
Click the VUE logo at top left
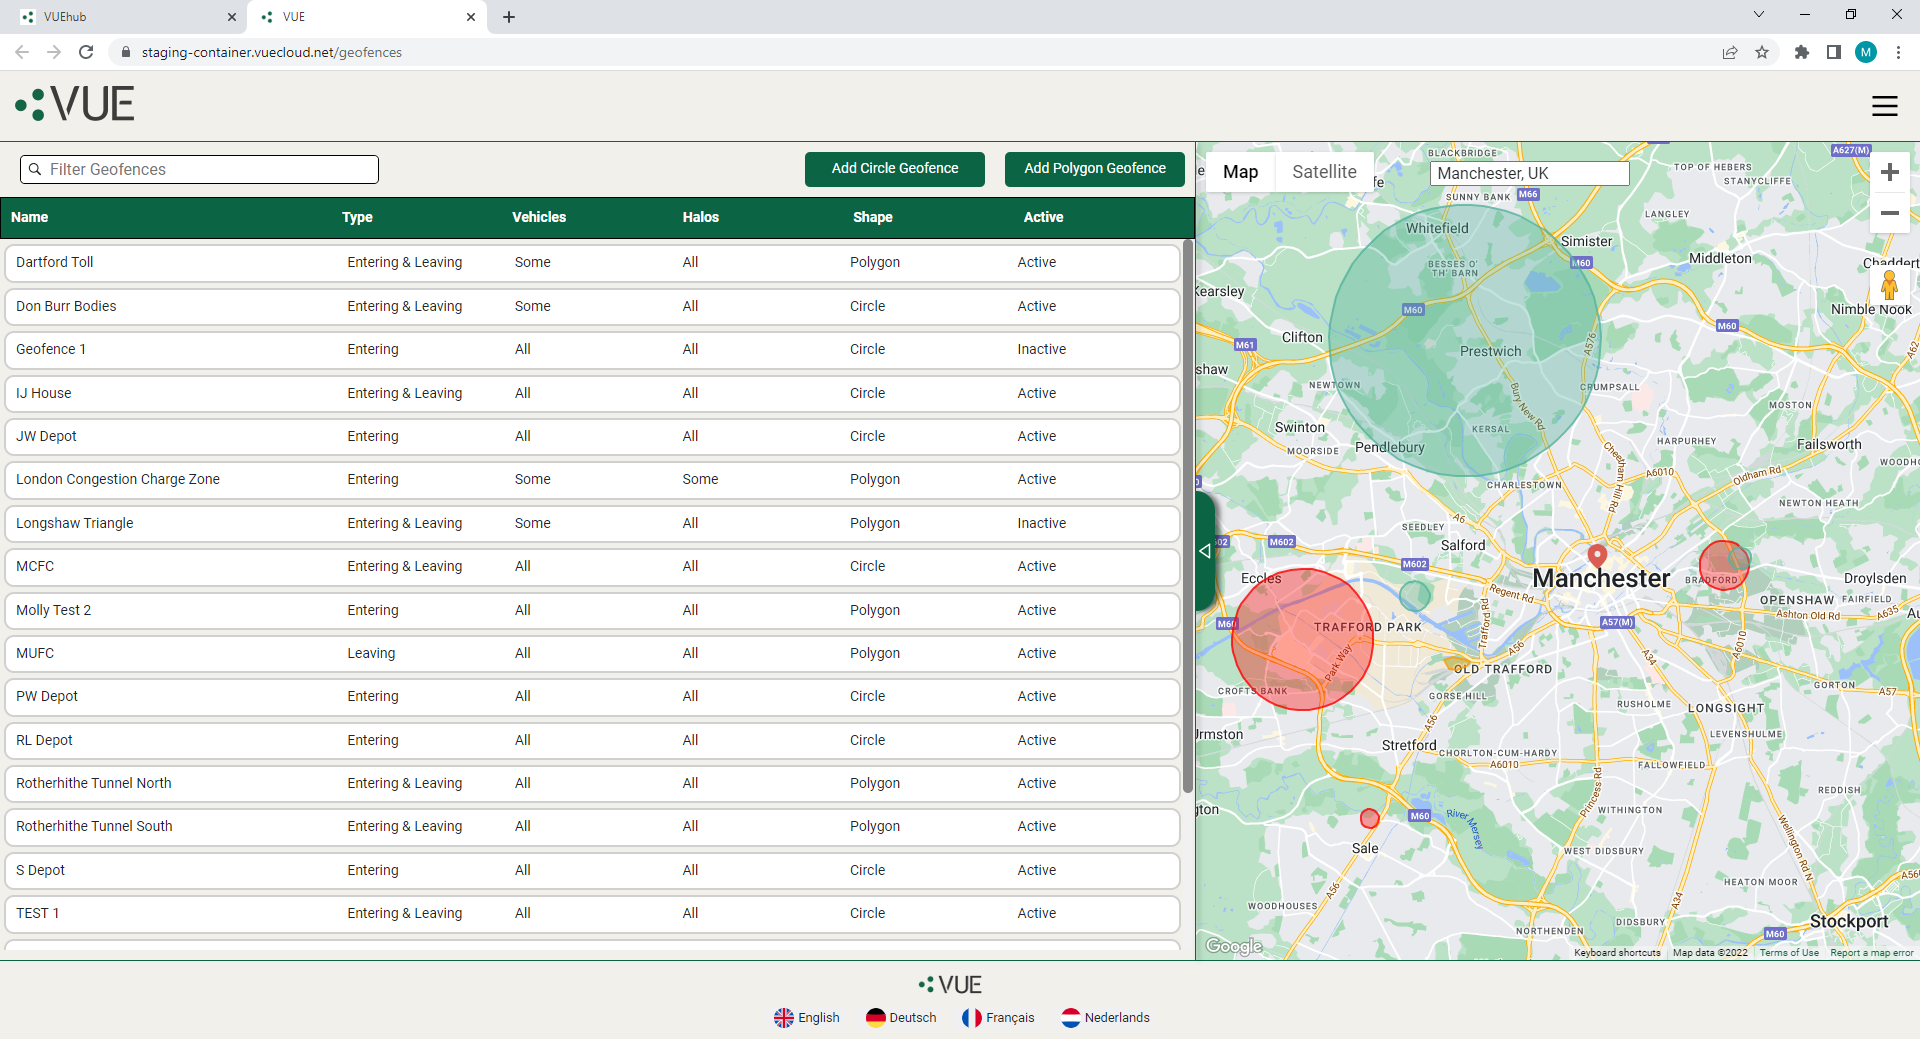(75, 104)
